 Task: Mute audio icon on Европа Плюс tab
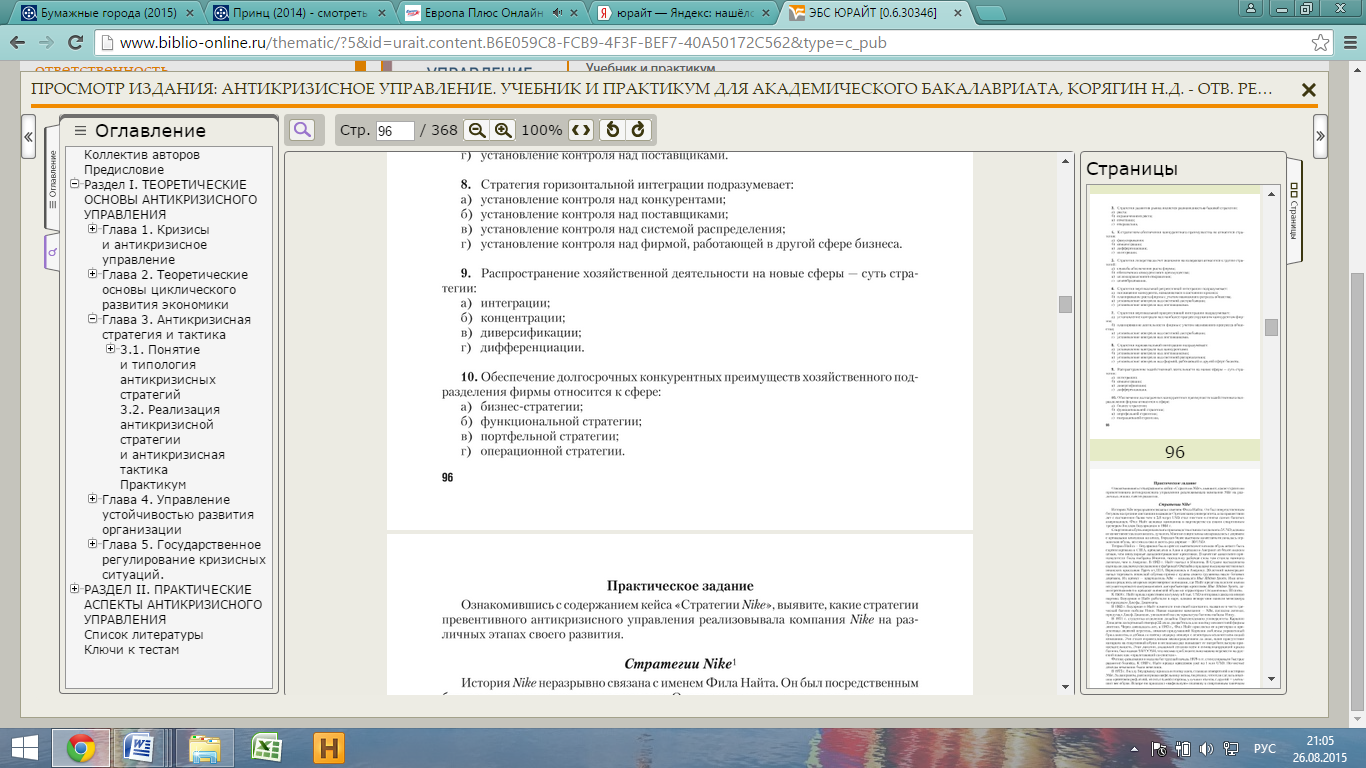click(555, 14)
